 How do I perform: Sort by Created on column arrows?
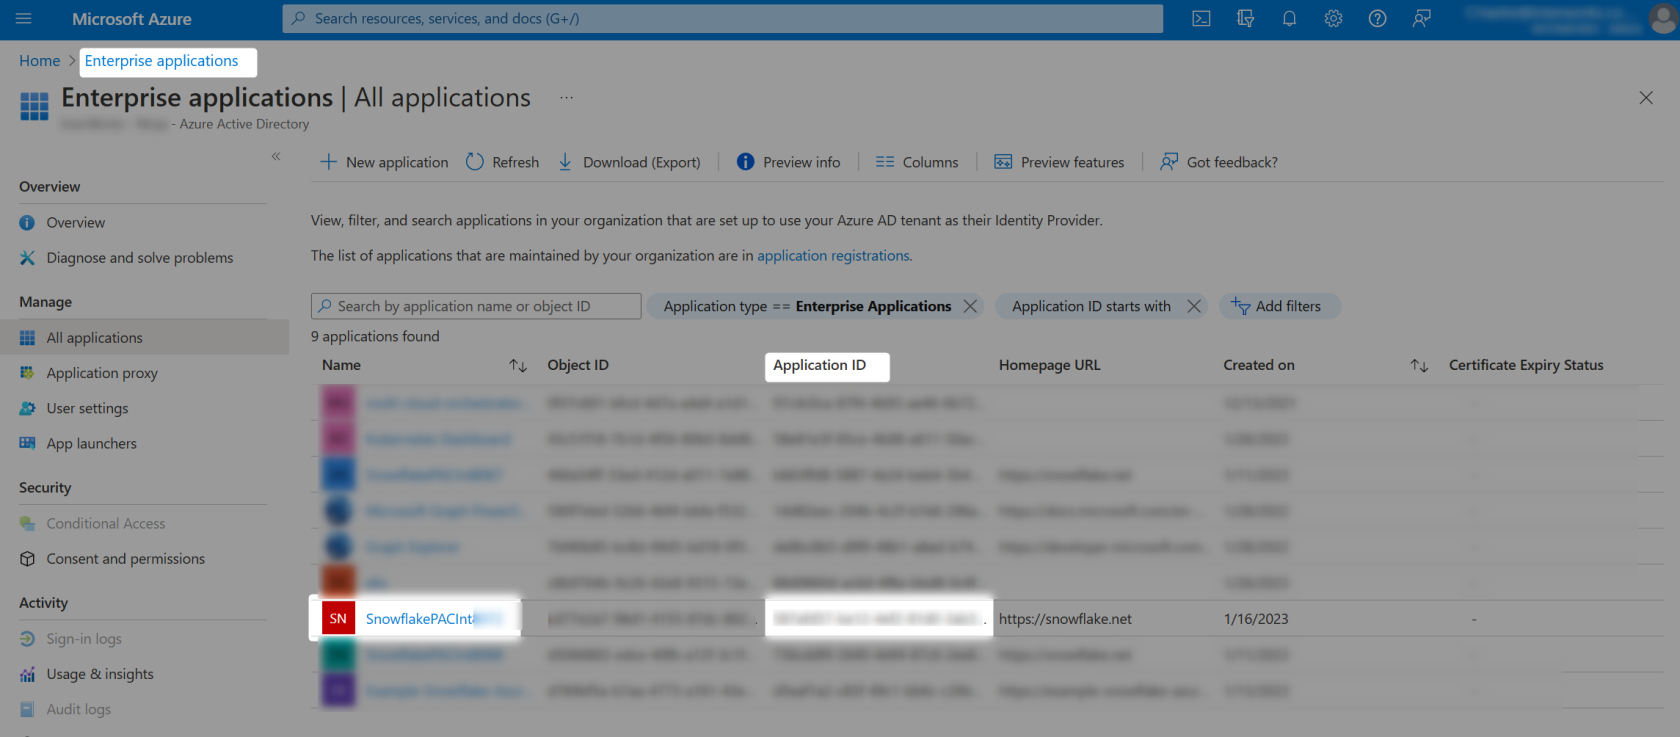coord(1419,366)
